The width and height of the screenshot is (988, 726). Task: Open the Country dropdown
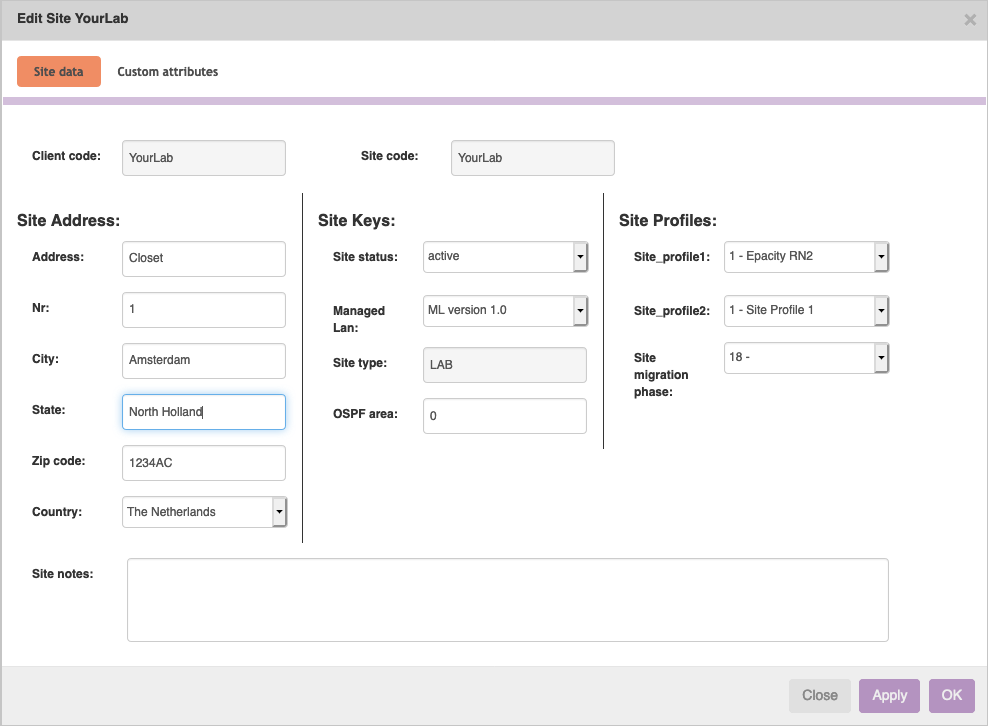(x=205, y=512)
